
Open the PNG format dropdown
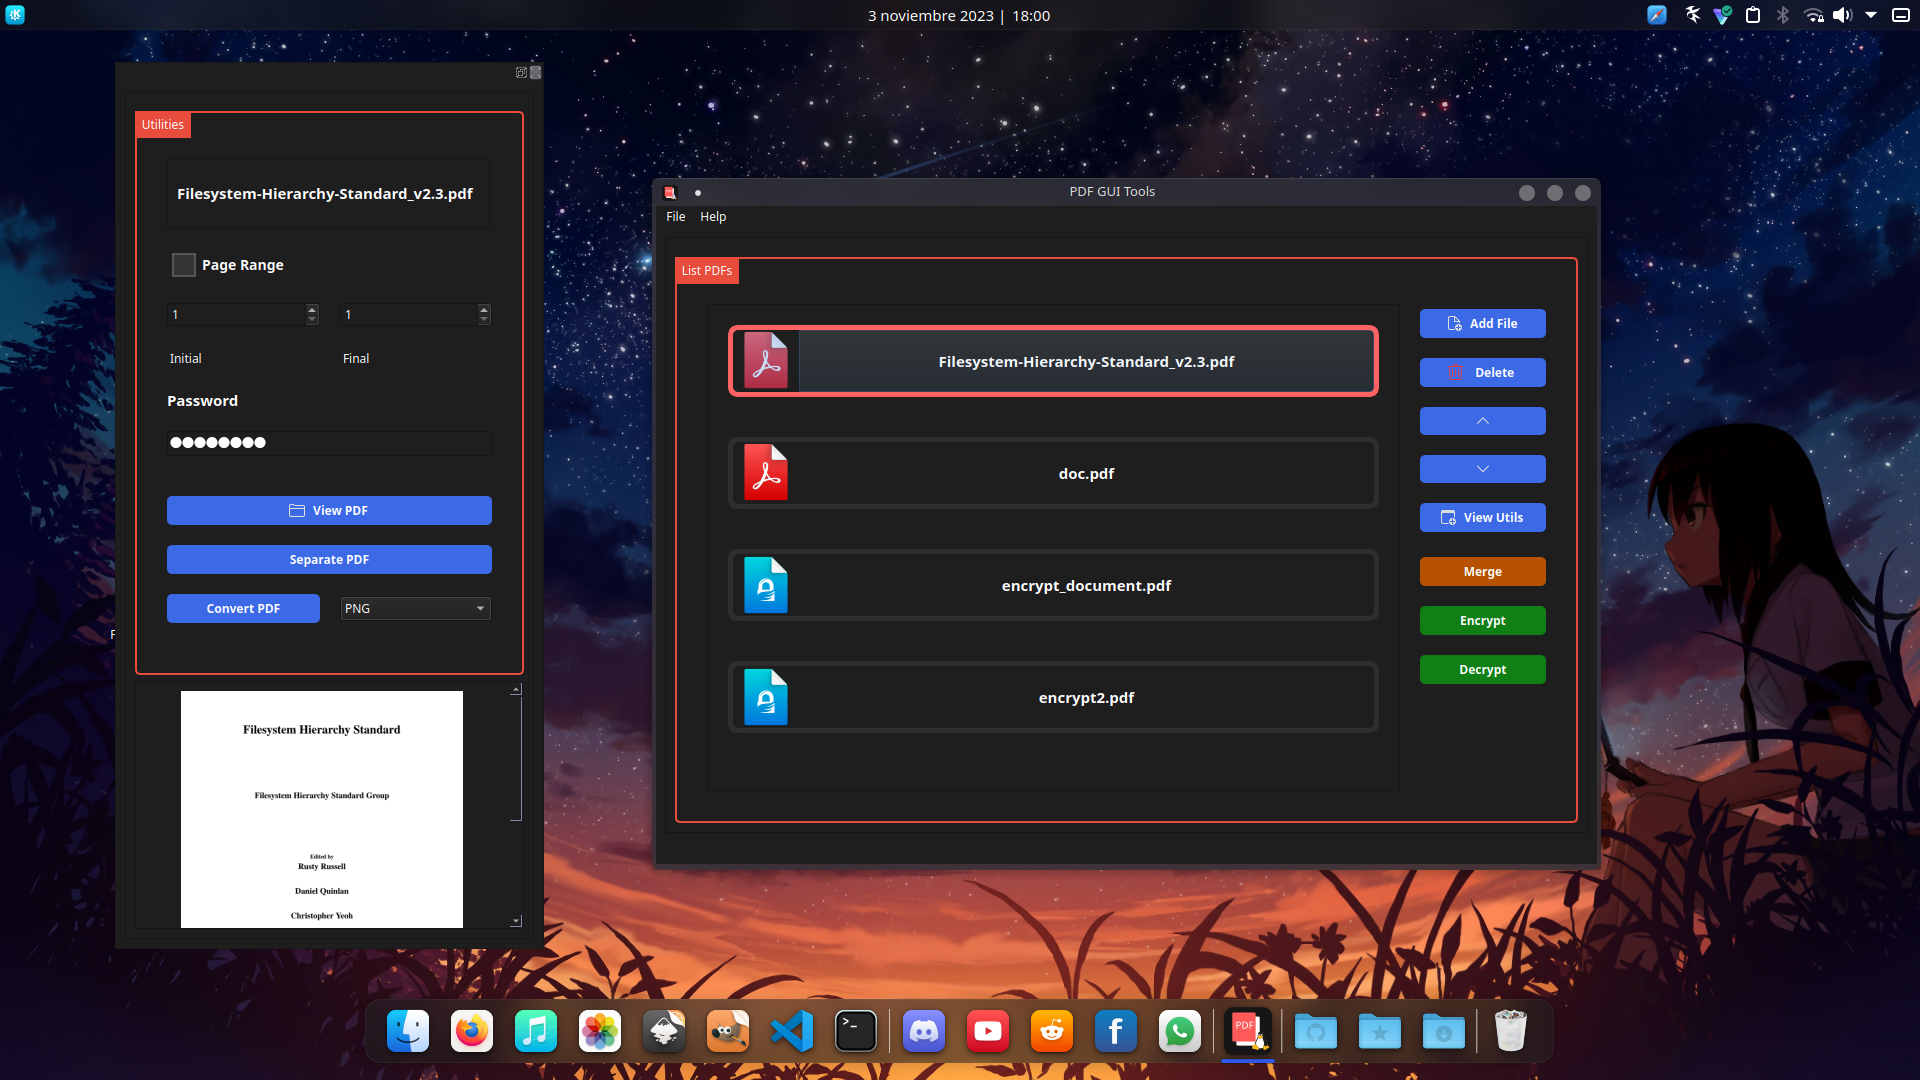415,608
